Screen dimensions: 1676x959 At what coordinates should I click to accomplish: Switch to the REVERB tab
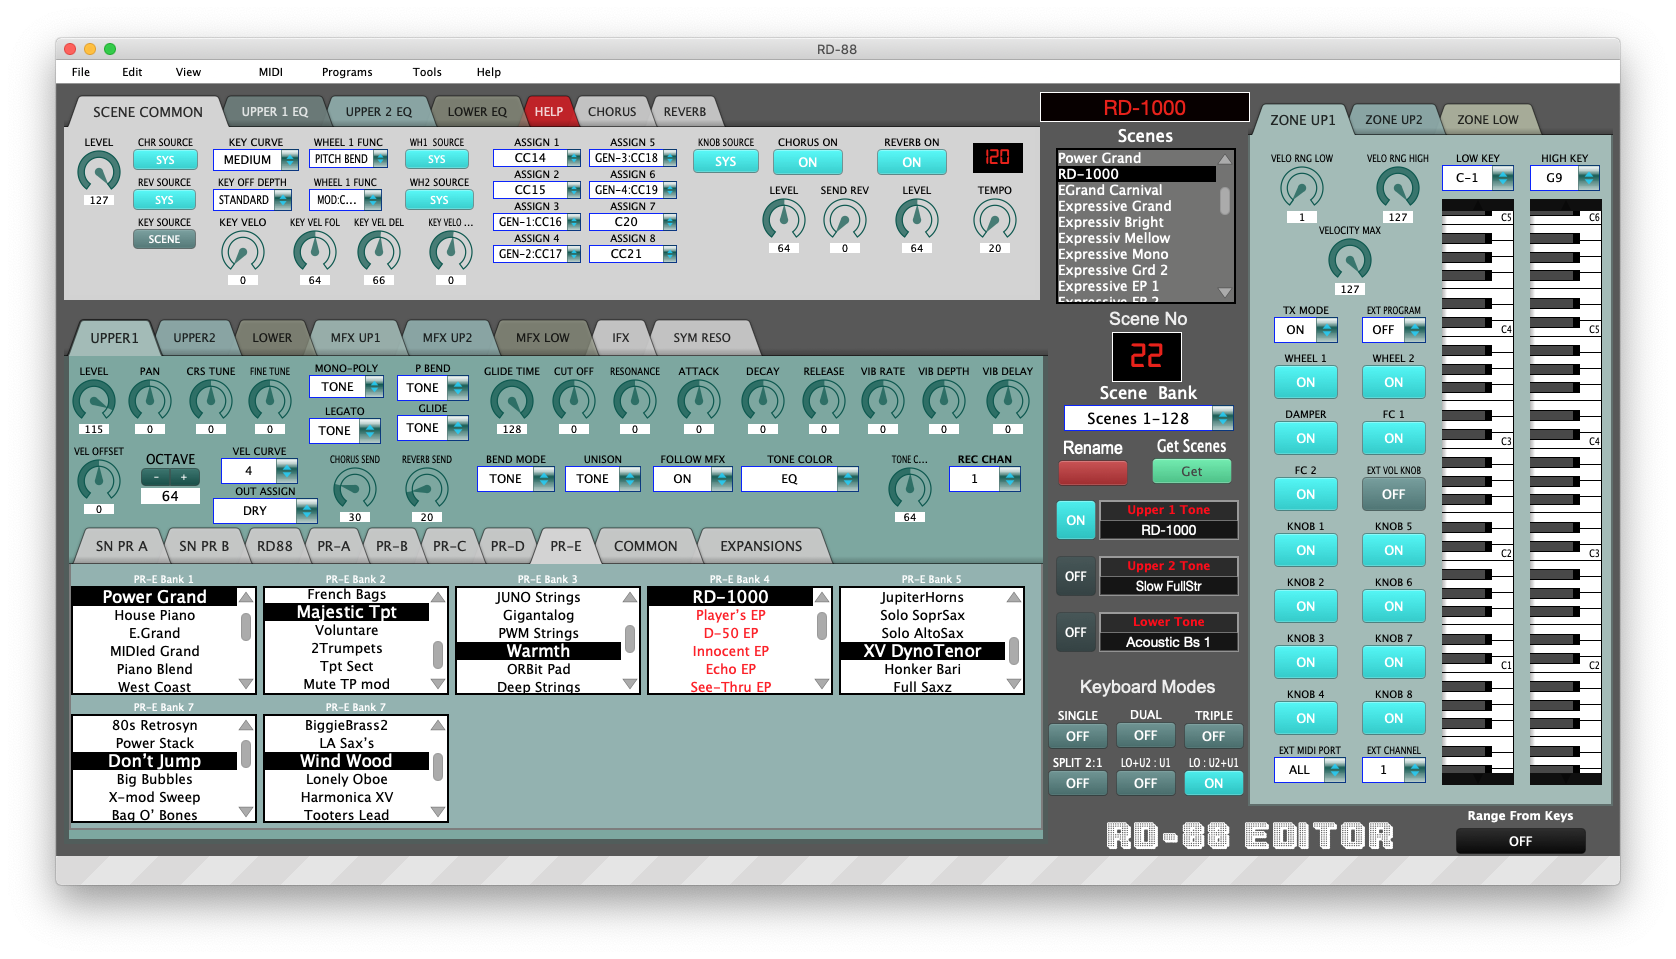click(684, 112)
